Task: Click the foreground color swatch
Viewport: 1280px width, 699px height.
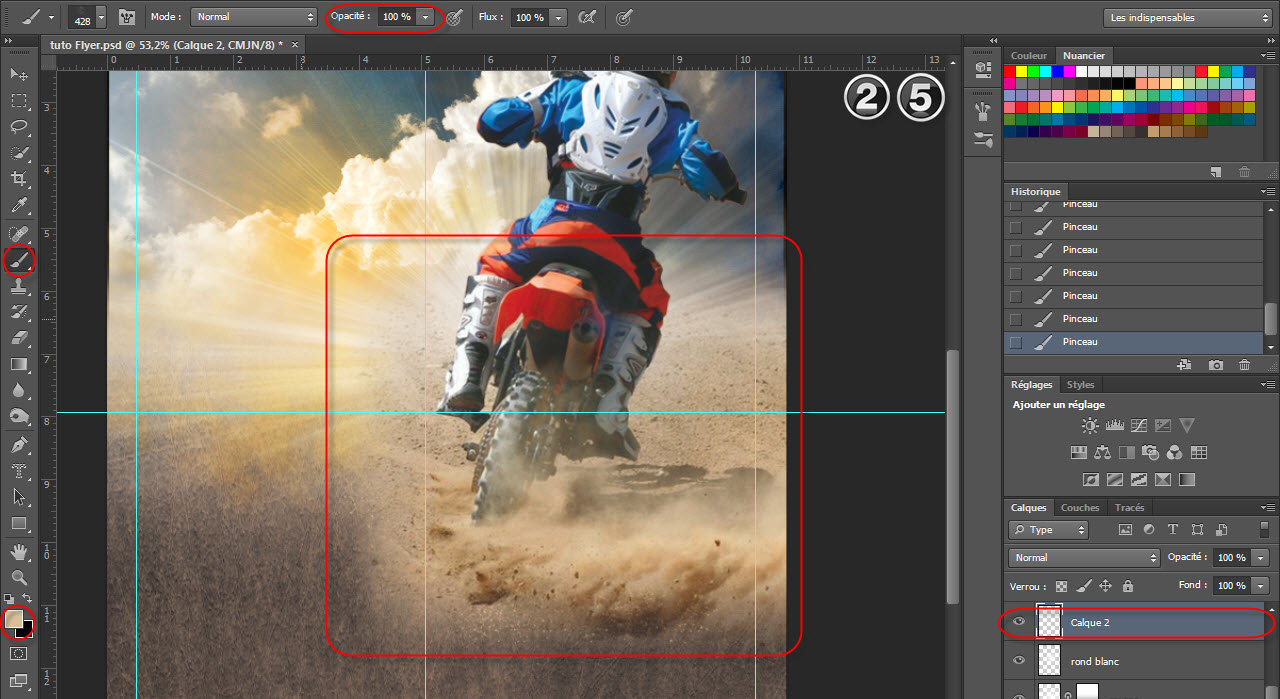Action: pyautogui.click(x=14, y=619)
